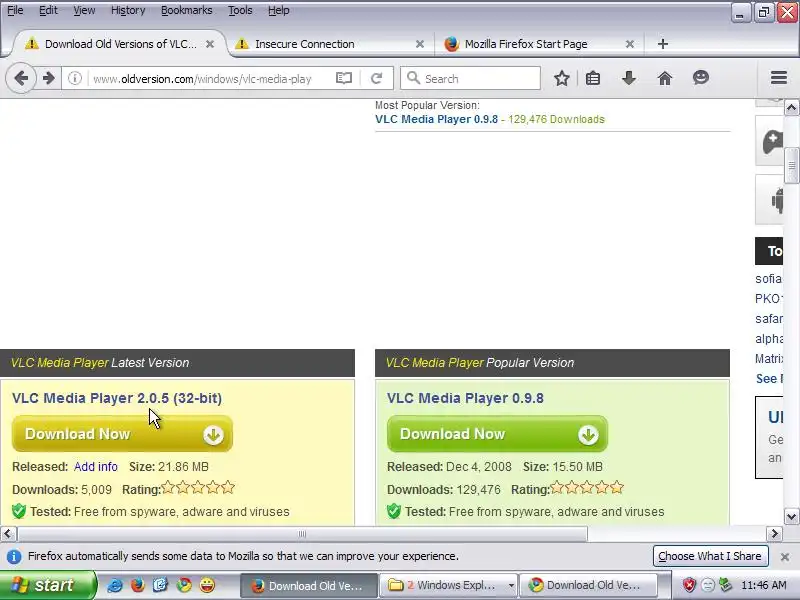
Task: Open the Bookmarks menu
Action: (x=187, y=10)
